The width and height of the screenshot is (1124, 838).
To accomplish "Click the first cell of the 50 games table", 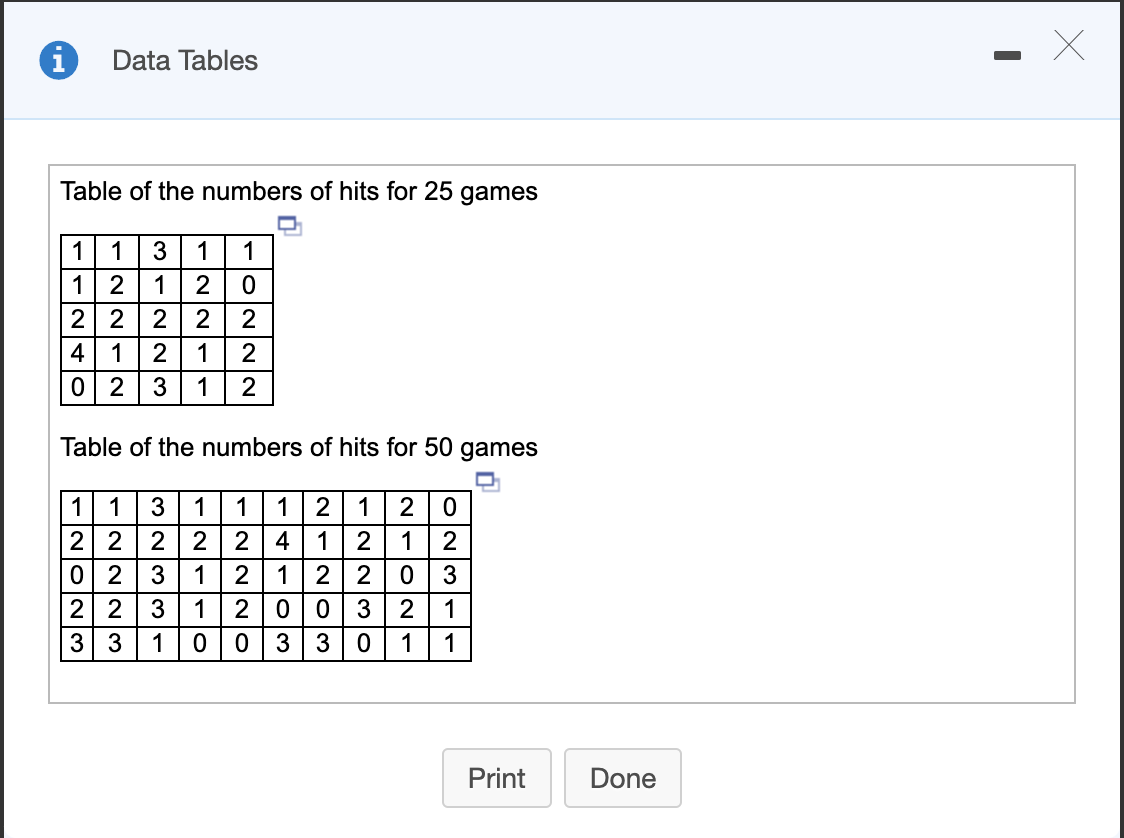I will tap(77, 508).
